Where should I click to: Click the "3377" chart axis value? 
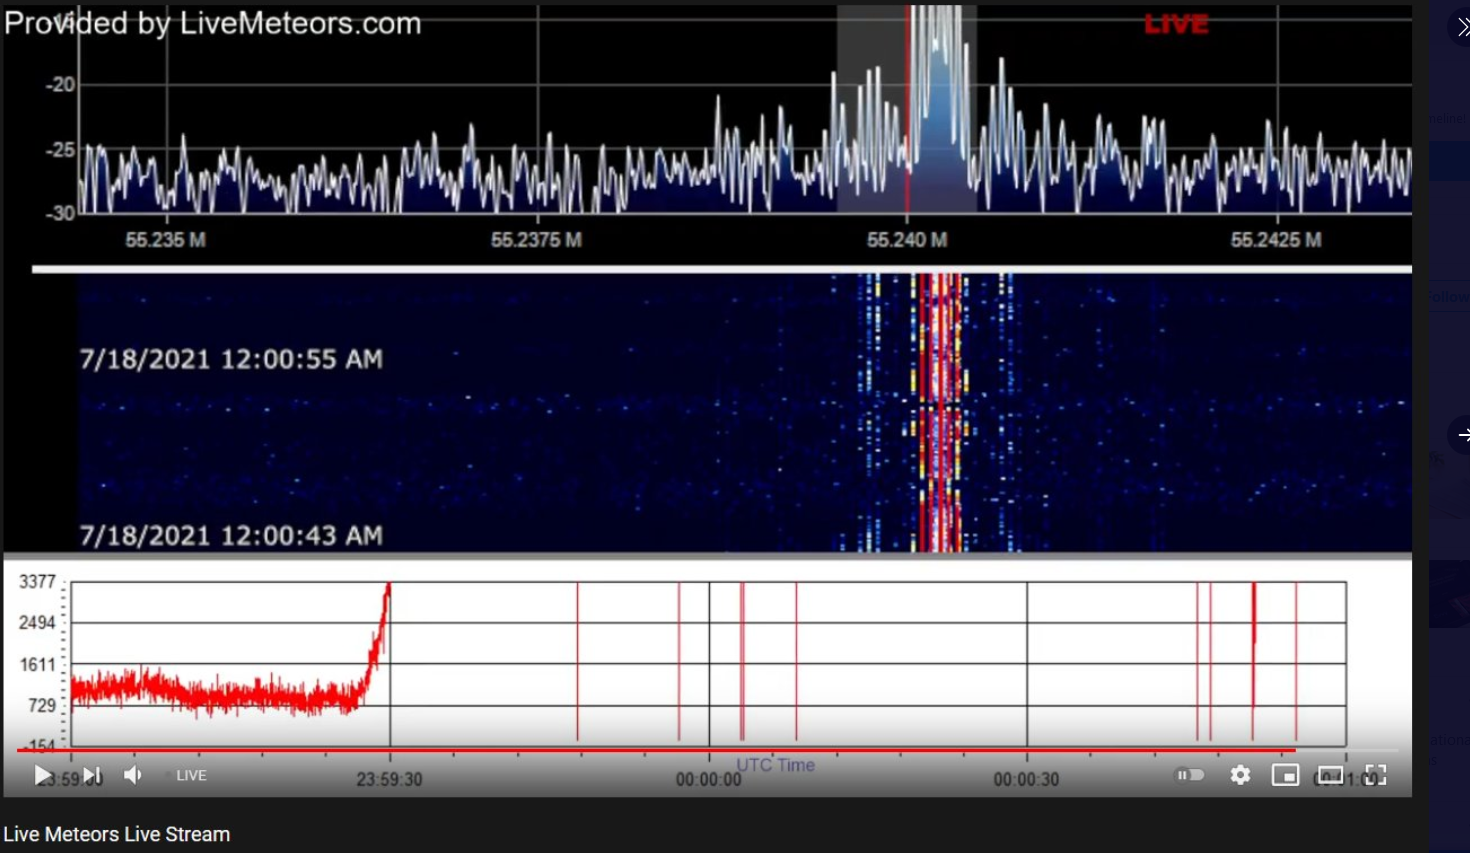point(38,582)
